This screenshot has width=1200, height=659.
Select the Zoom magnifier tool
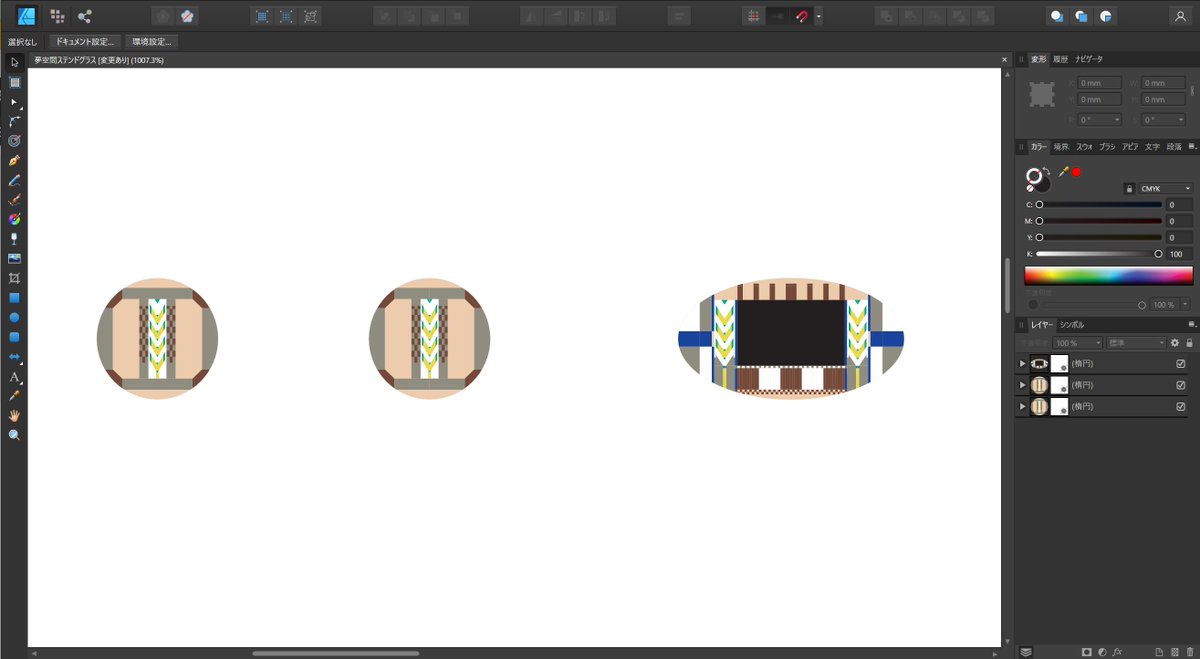(14, 435)
